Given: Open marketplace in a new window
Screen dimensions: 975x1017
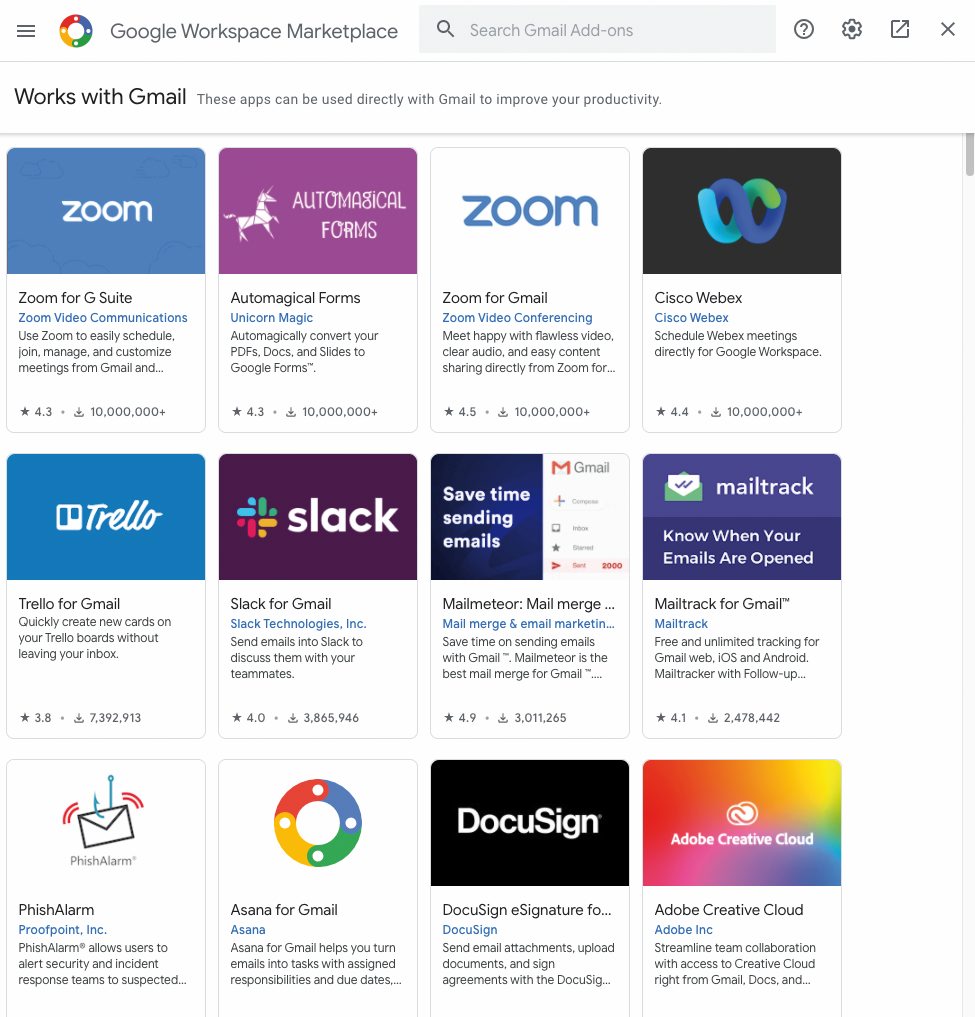Looking at the screenshot, I should 900,29.
